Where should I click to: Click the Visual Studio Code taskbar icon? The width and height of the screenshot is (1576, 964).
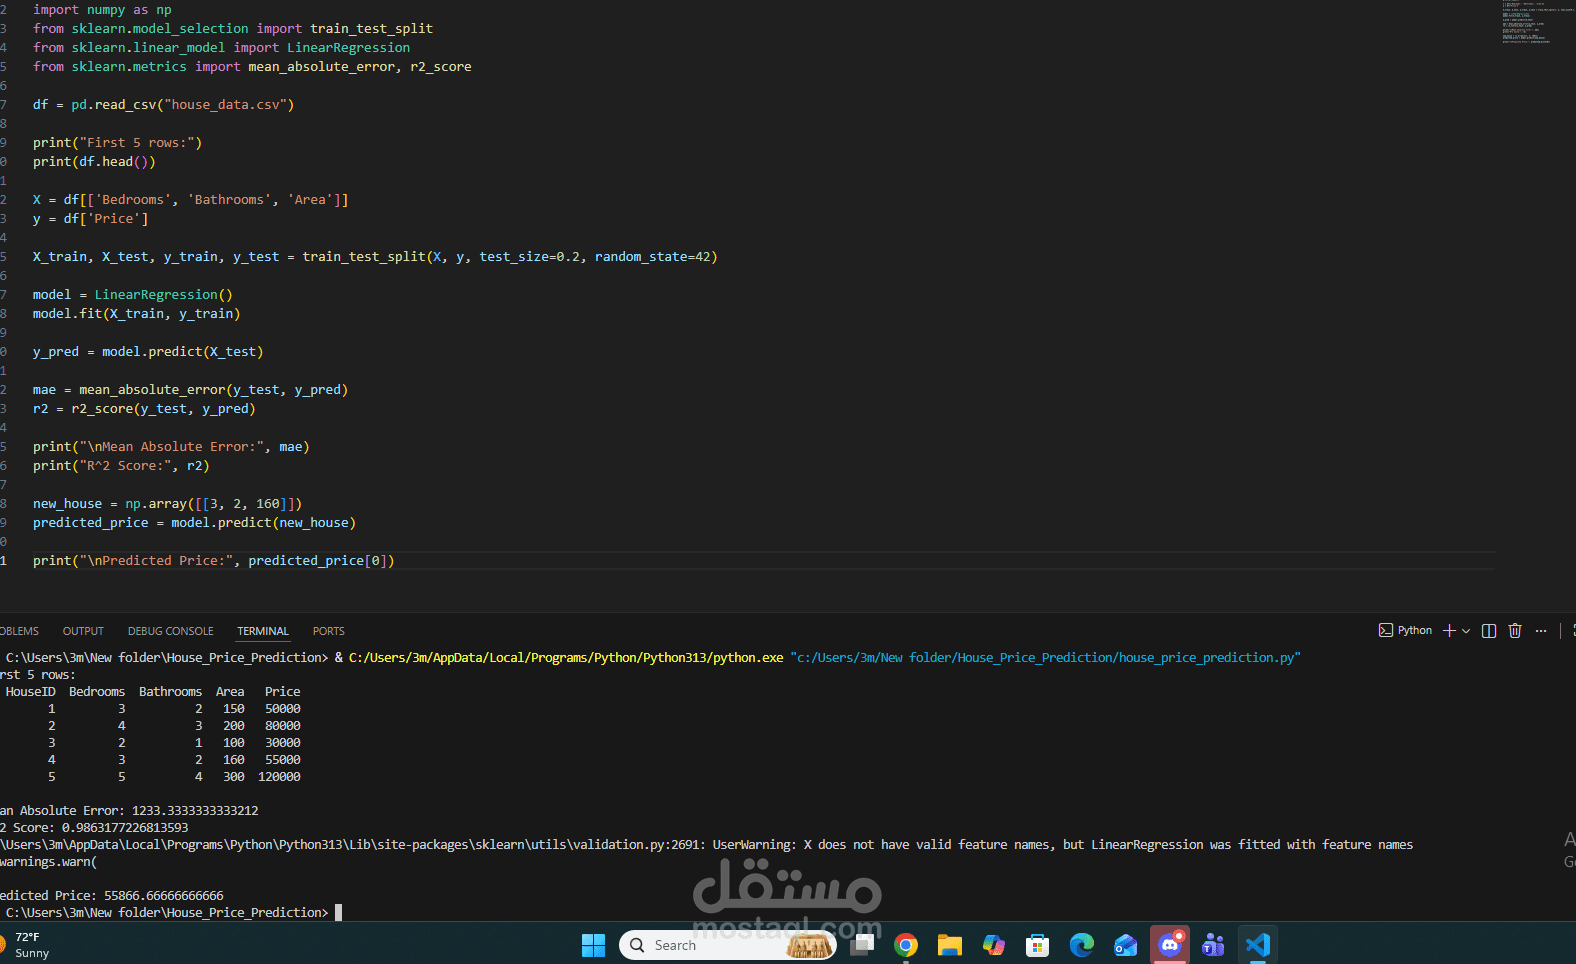[x=1258, y=945]
